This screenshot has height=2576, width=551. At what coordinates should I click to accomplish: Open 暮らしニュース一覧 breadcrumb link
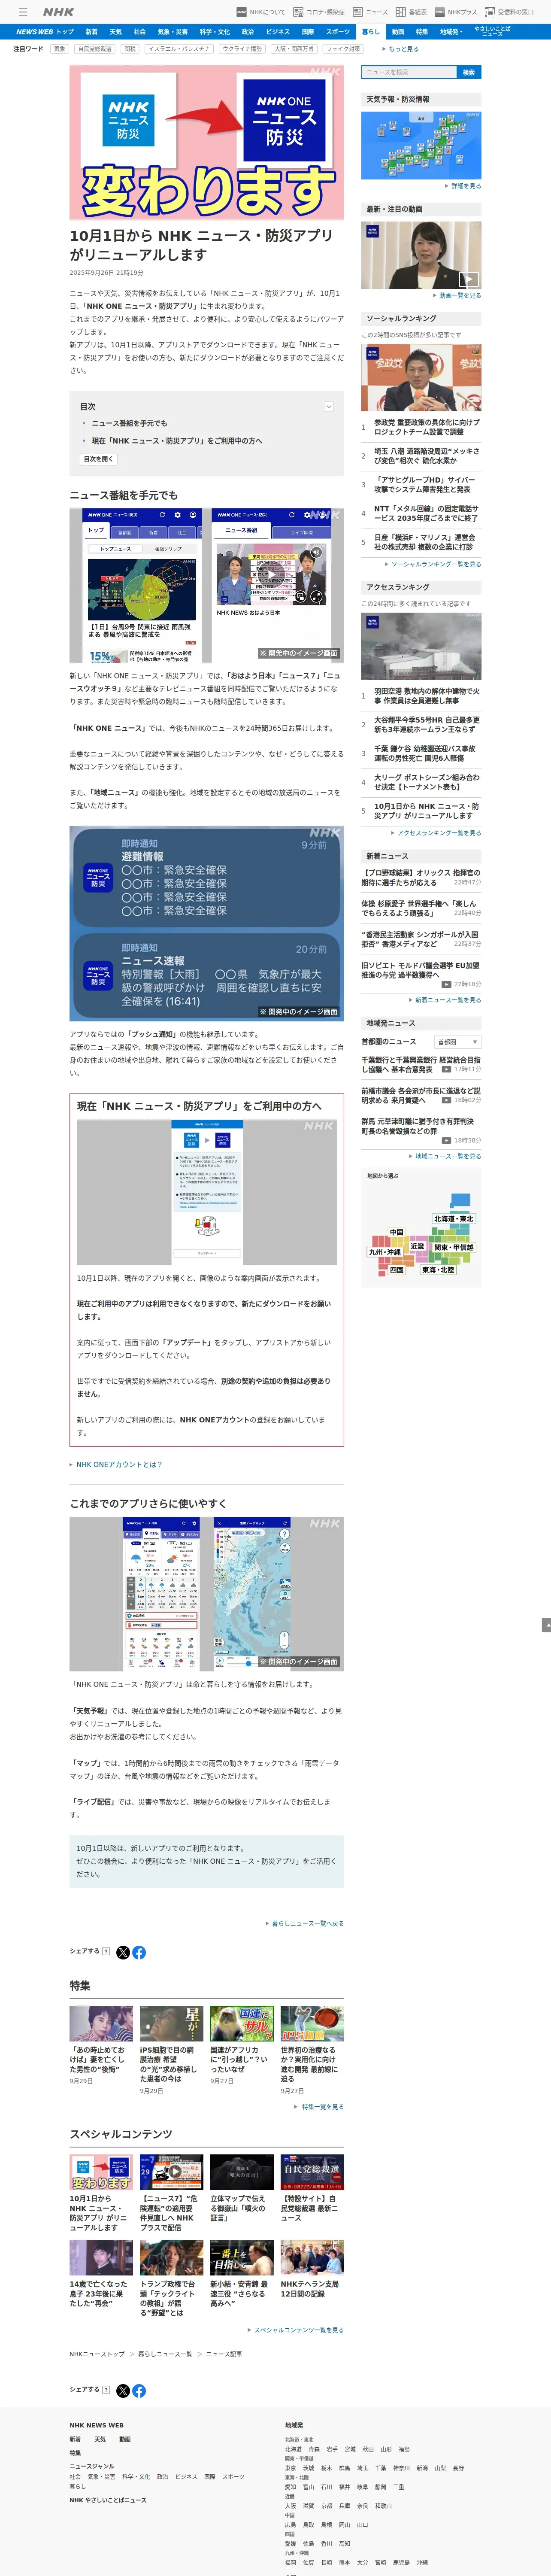click(x=165, y=2354)
